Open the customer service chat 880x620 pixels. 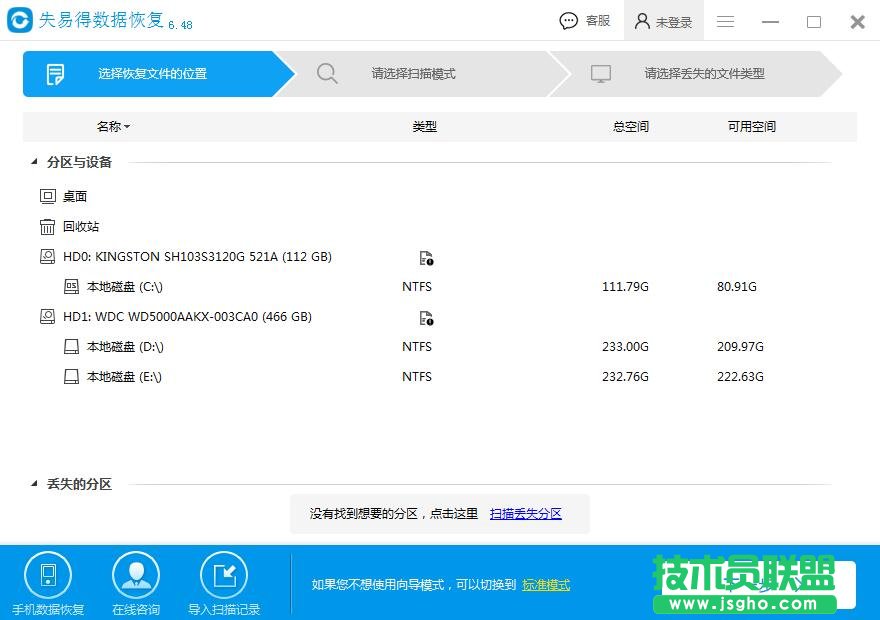583,20
